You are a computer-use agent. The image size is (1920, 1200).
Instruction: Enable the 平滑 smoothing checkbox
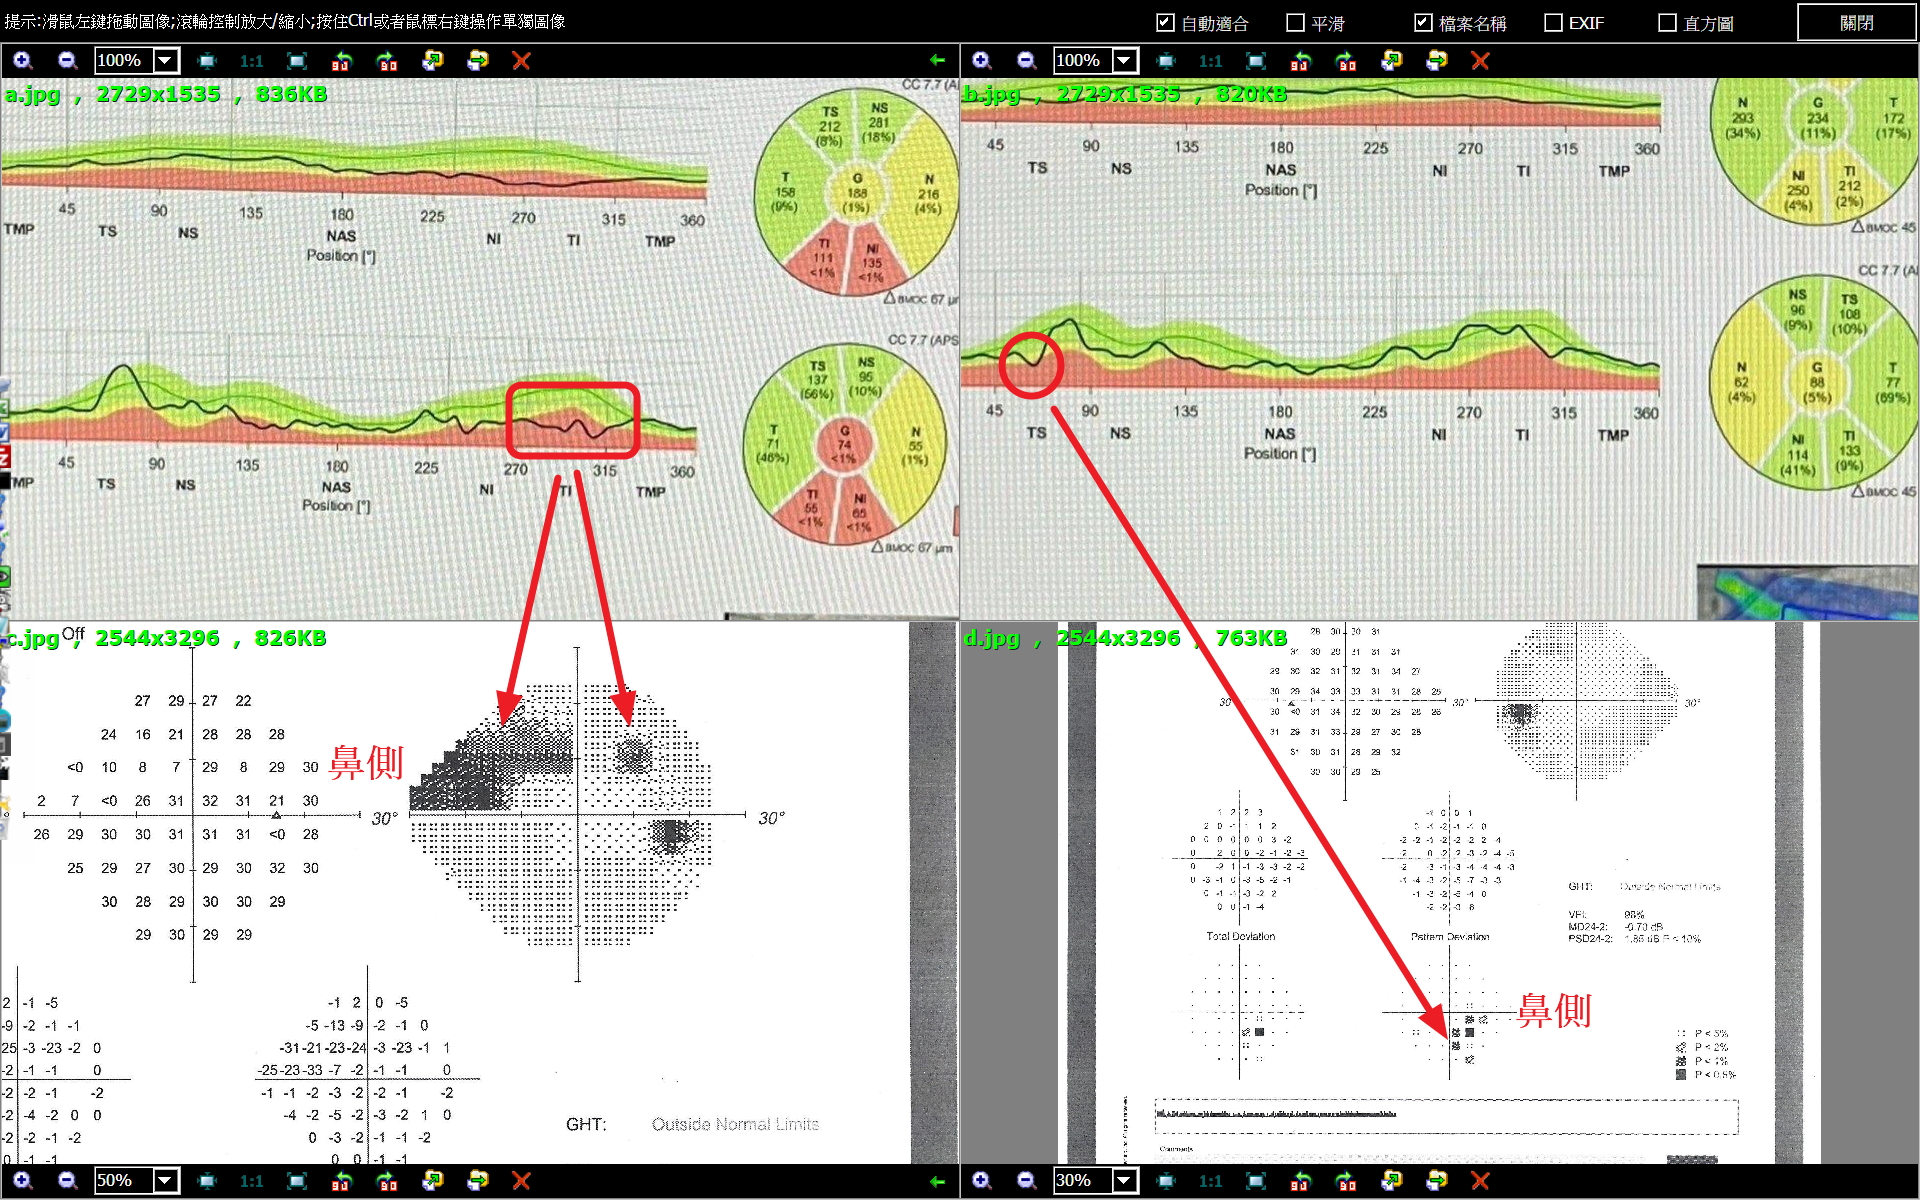coord(1295,23)
